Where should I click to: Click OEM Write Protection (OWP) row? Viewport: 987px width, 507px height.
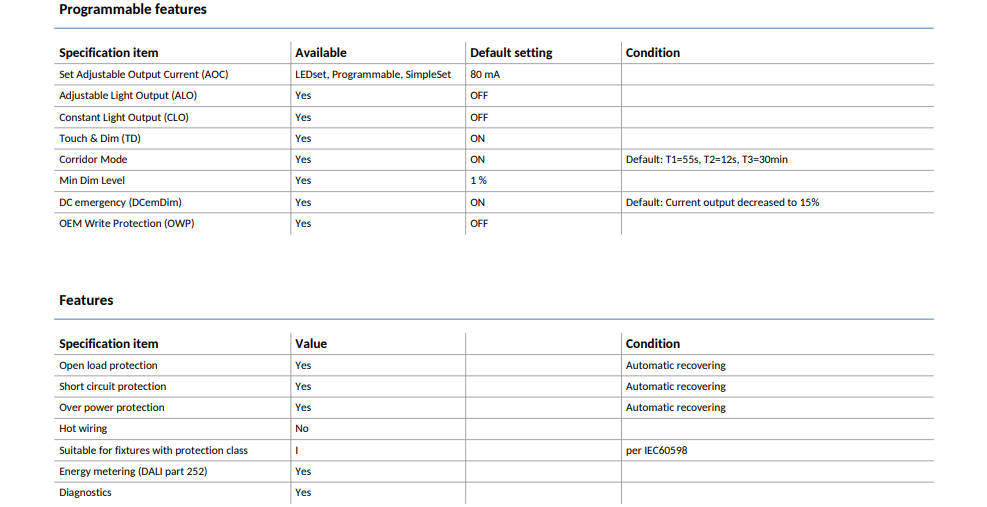(494, 224)
